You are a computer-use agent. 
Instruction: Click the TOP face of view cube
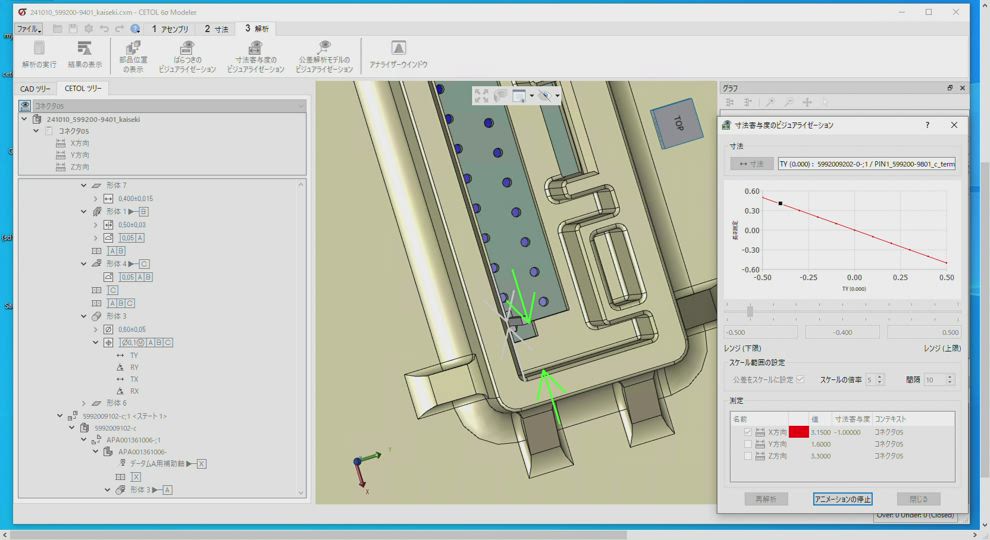click(679, 124)
